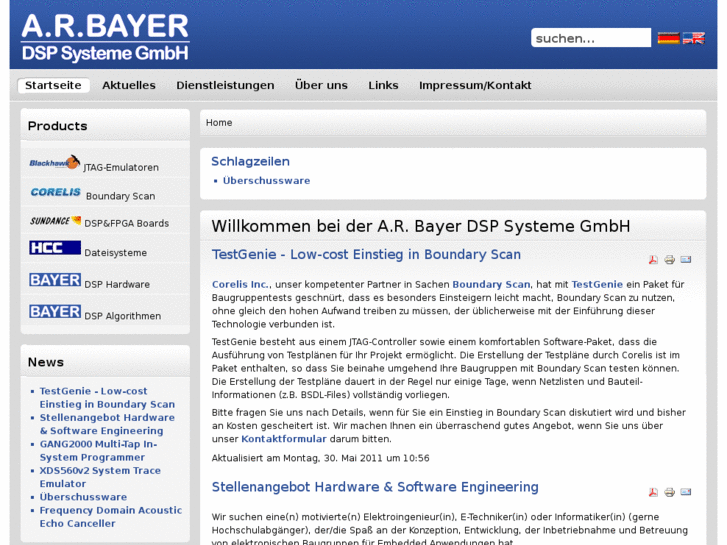Image resolution: width=727 pixels, height=545 pixels.
Task: Click the News panel heading
Action: (x=46, y=362)
